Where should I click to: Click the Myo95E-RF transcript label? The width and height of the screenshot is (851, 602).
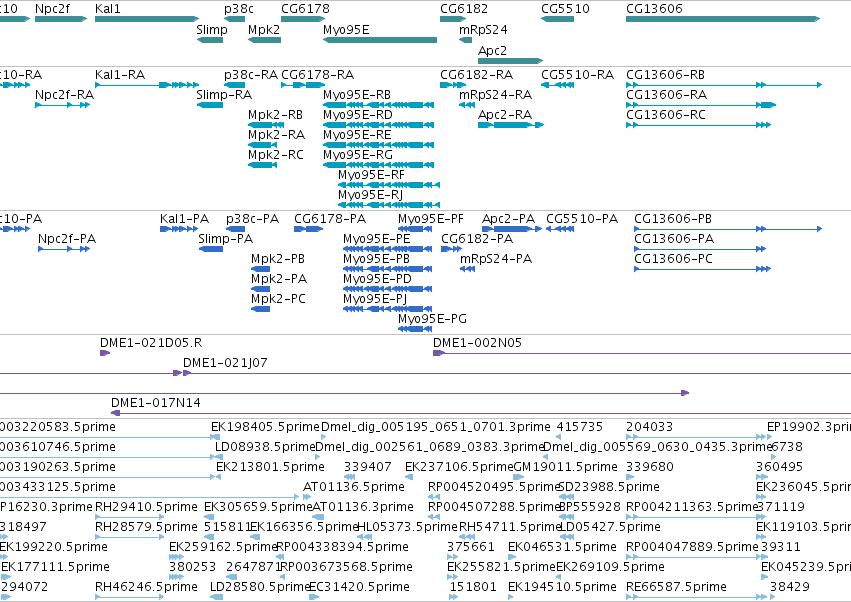371,175
